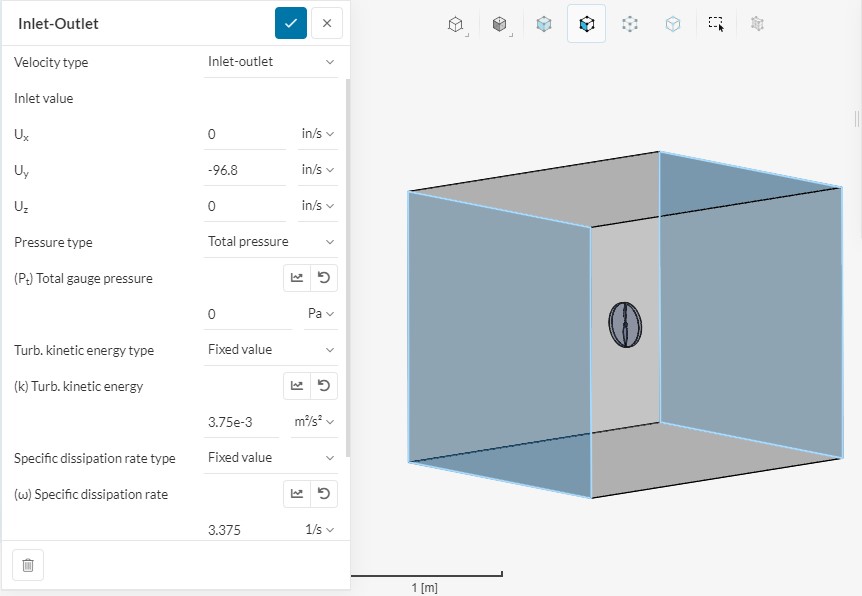The image size is (862, 596).
Task: Open table input for Turb. kinetic energy
Action: tap(297, 385)
